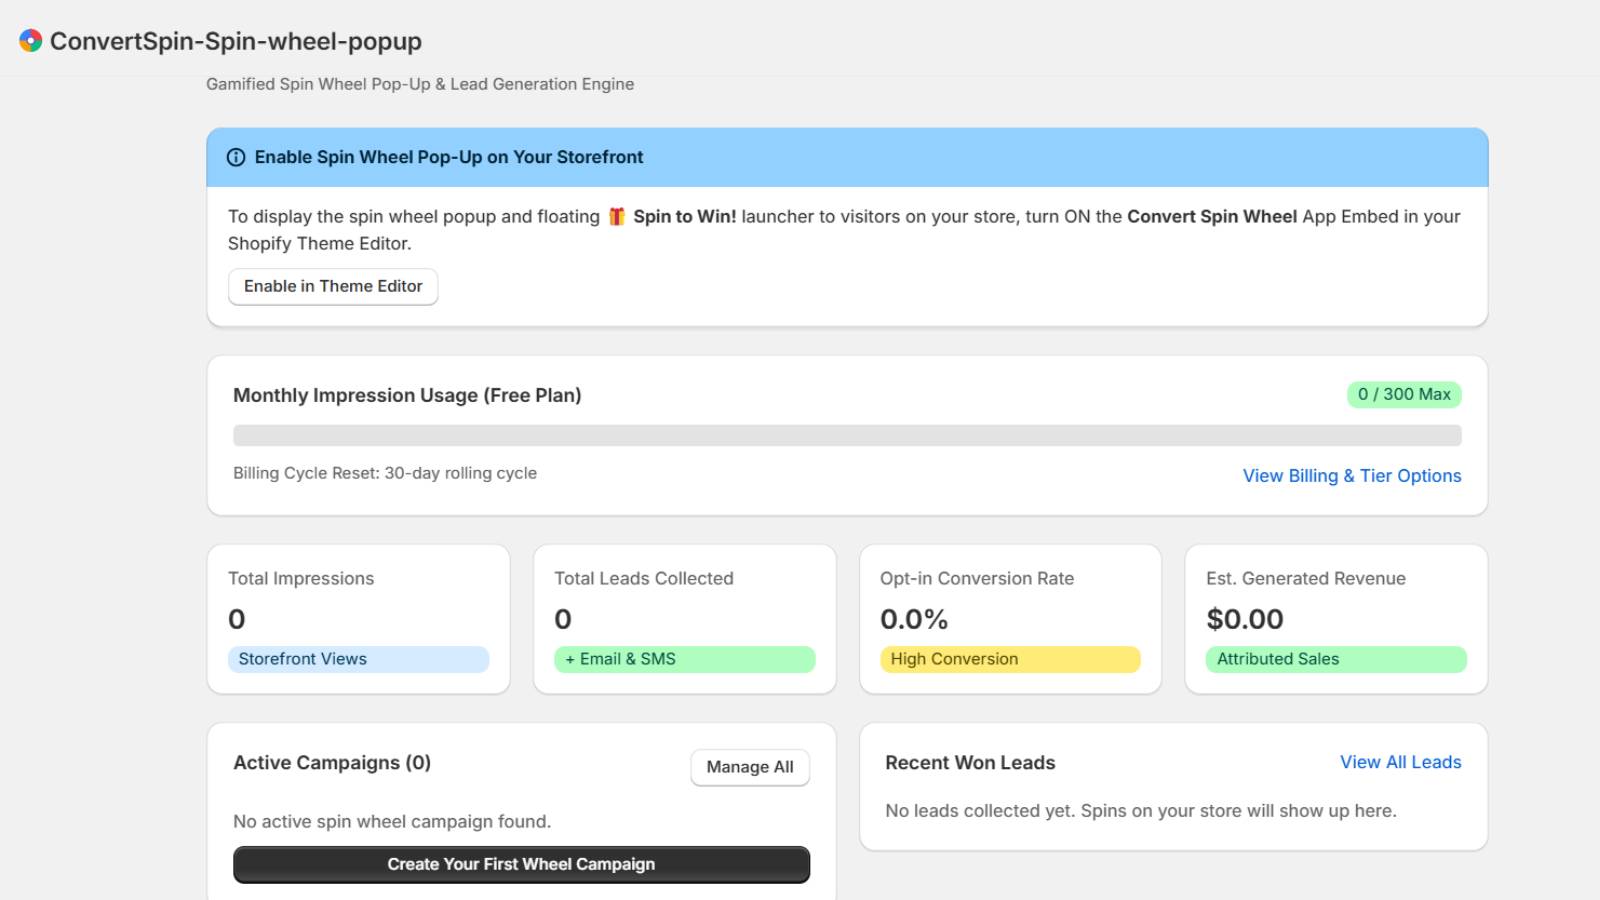Click the Opt-in Conversion Rate card
The width and height of the screenshot is (1600, 900).
[1010, 619]
